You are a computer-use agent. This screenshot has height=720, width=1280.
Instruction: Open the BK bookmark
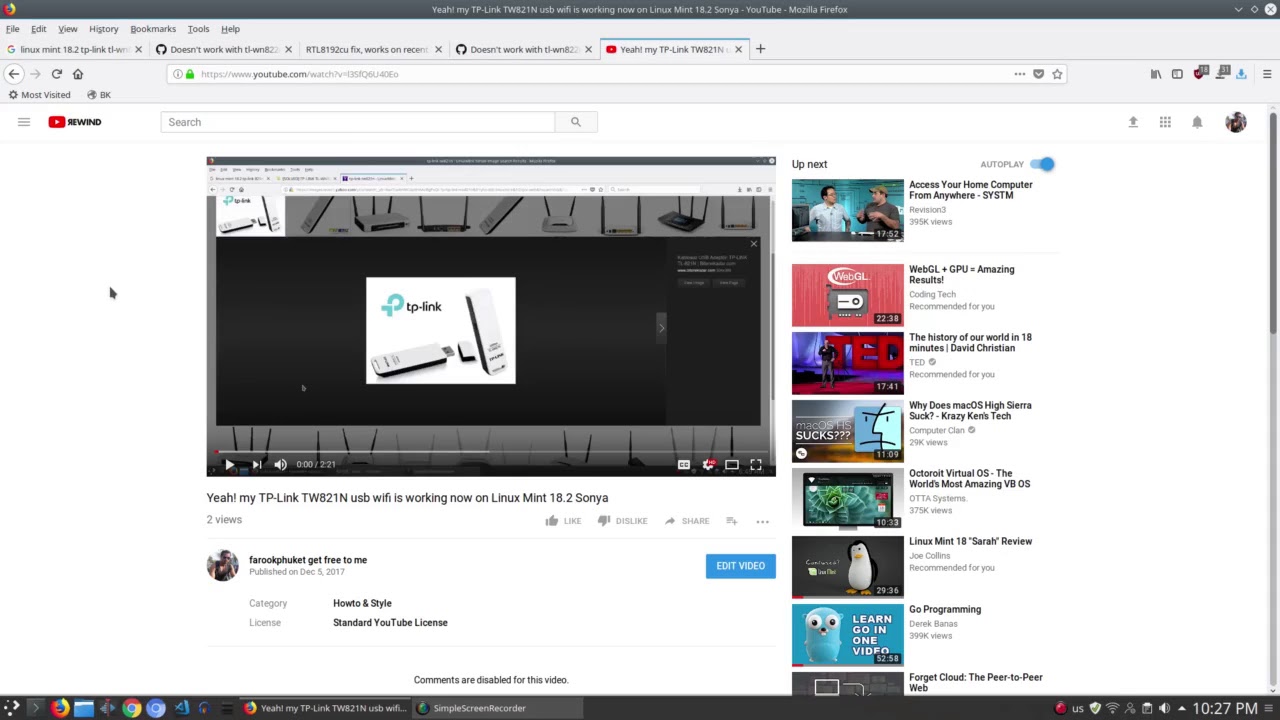tap(98, 95)
